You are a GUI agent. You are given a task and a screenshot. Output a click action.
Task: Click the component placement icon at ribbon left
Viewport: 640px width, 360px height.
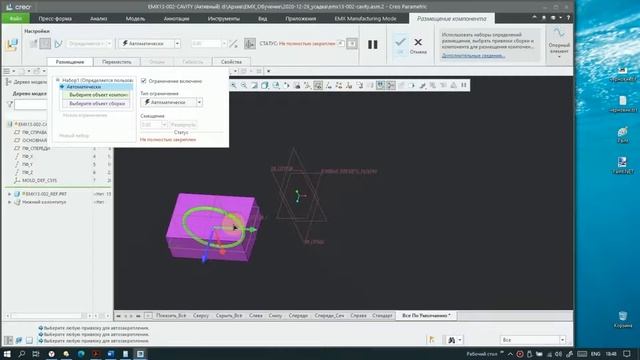pyautogui.click(x=12, y=44)
